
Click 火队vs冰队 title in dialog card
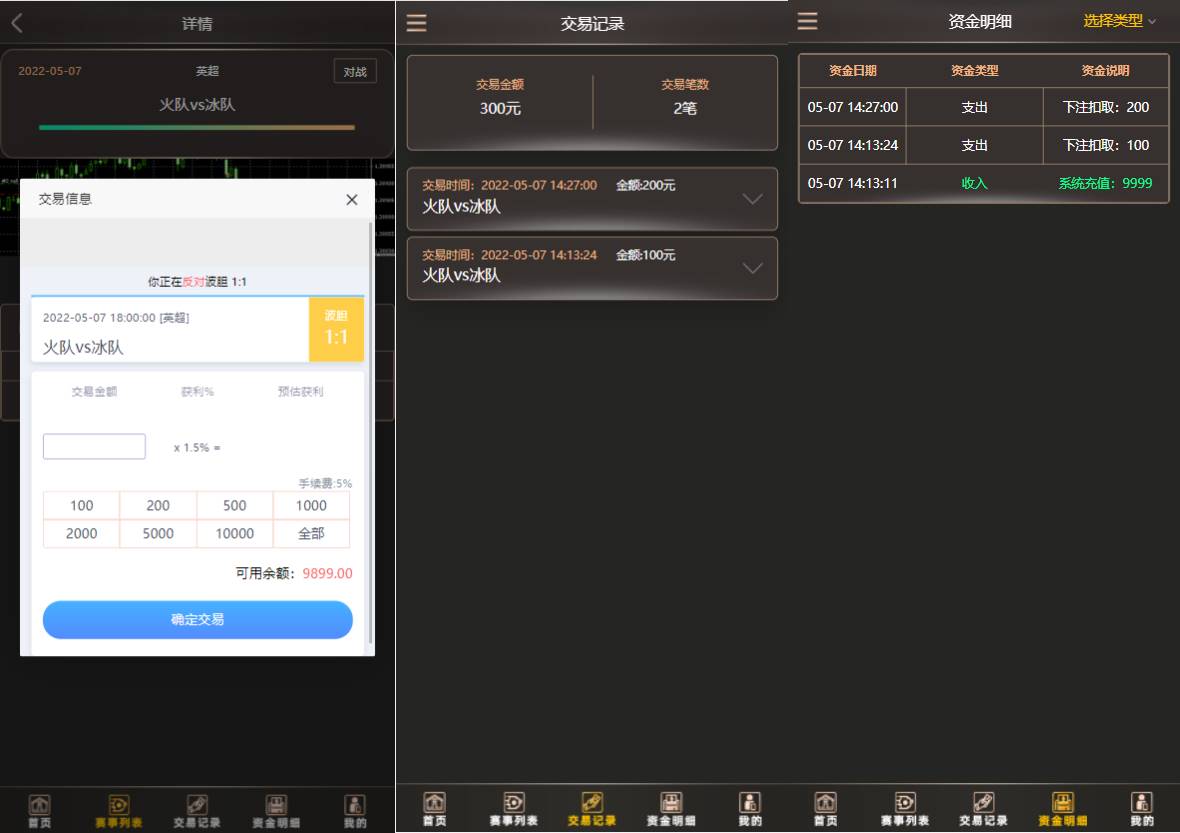point(83,347)
